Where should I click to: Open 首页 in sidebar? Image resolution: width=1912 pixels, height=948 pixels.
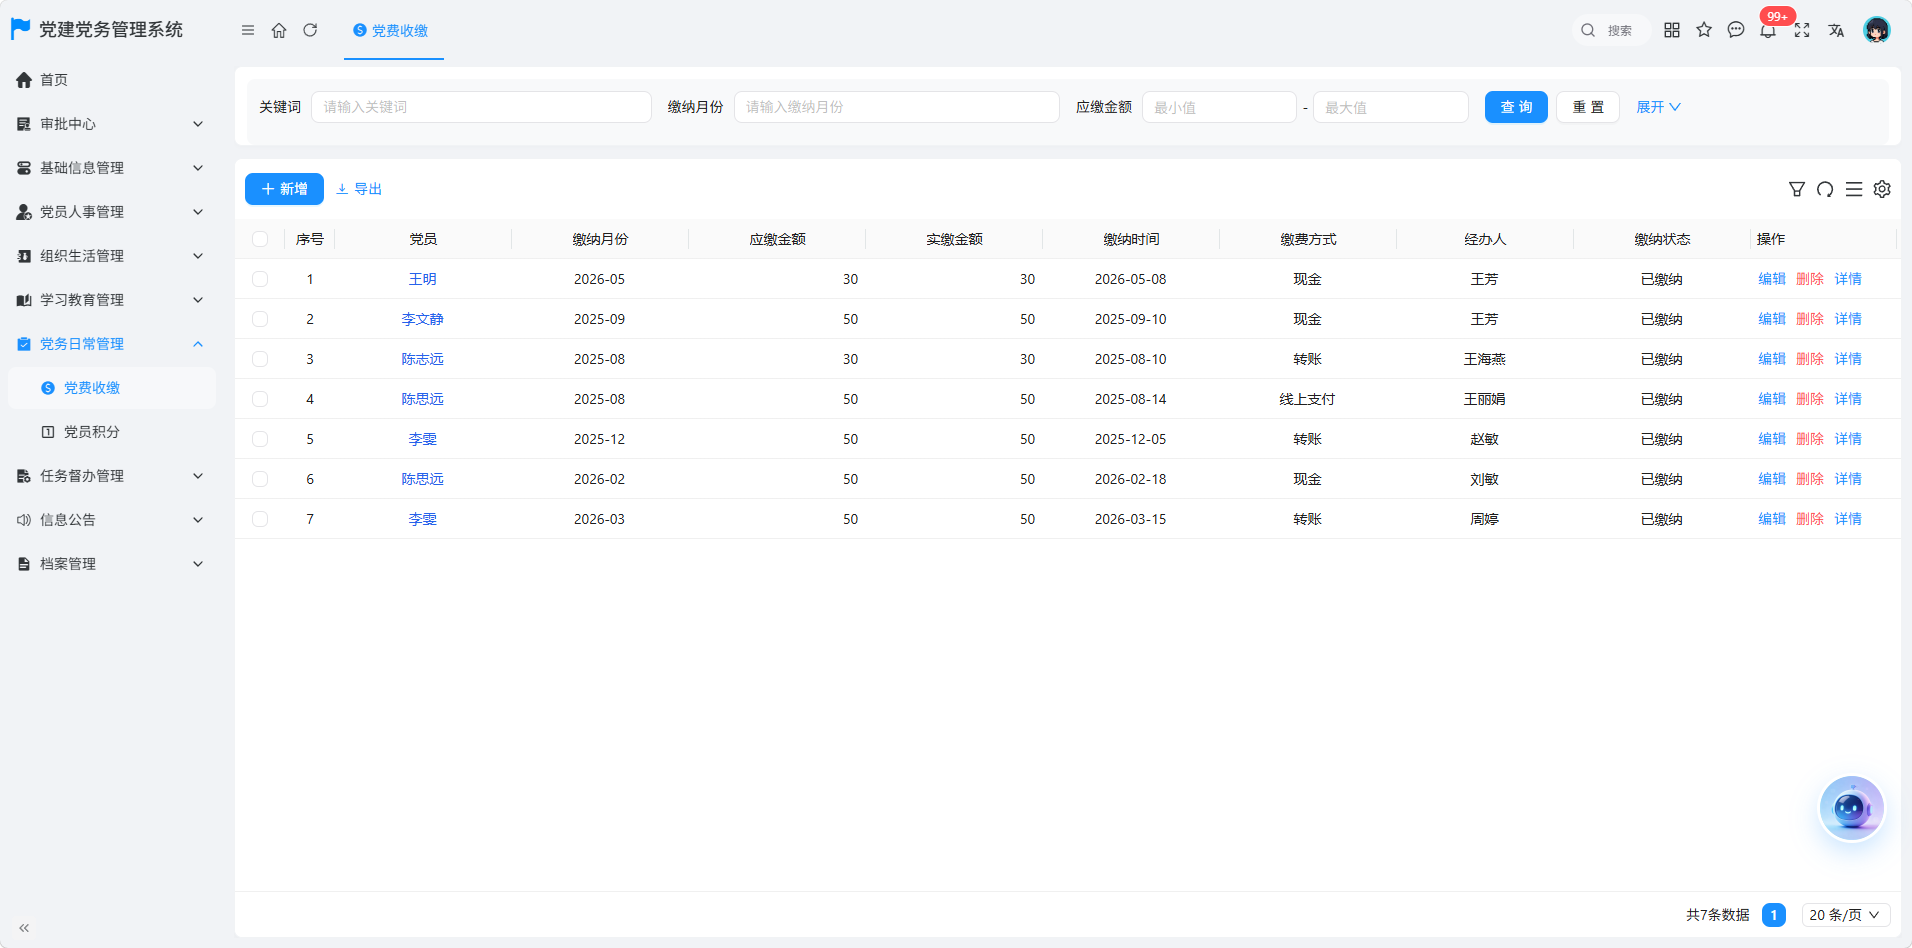pyautogui.click(x=110, y=80)
